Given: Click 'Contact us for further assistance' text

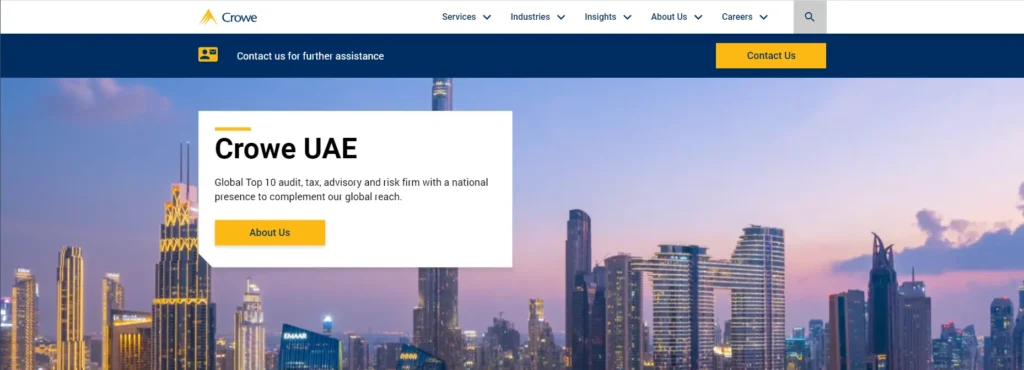Looking at the screenshot, I should pyautogui.click(x=310, y=56).
